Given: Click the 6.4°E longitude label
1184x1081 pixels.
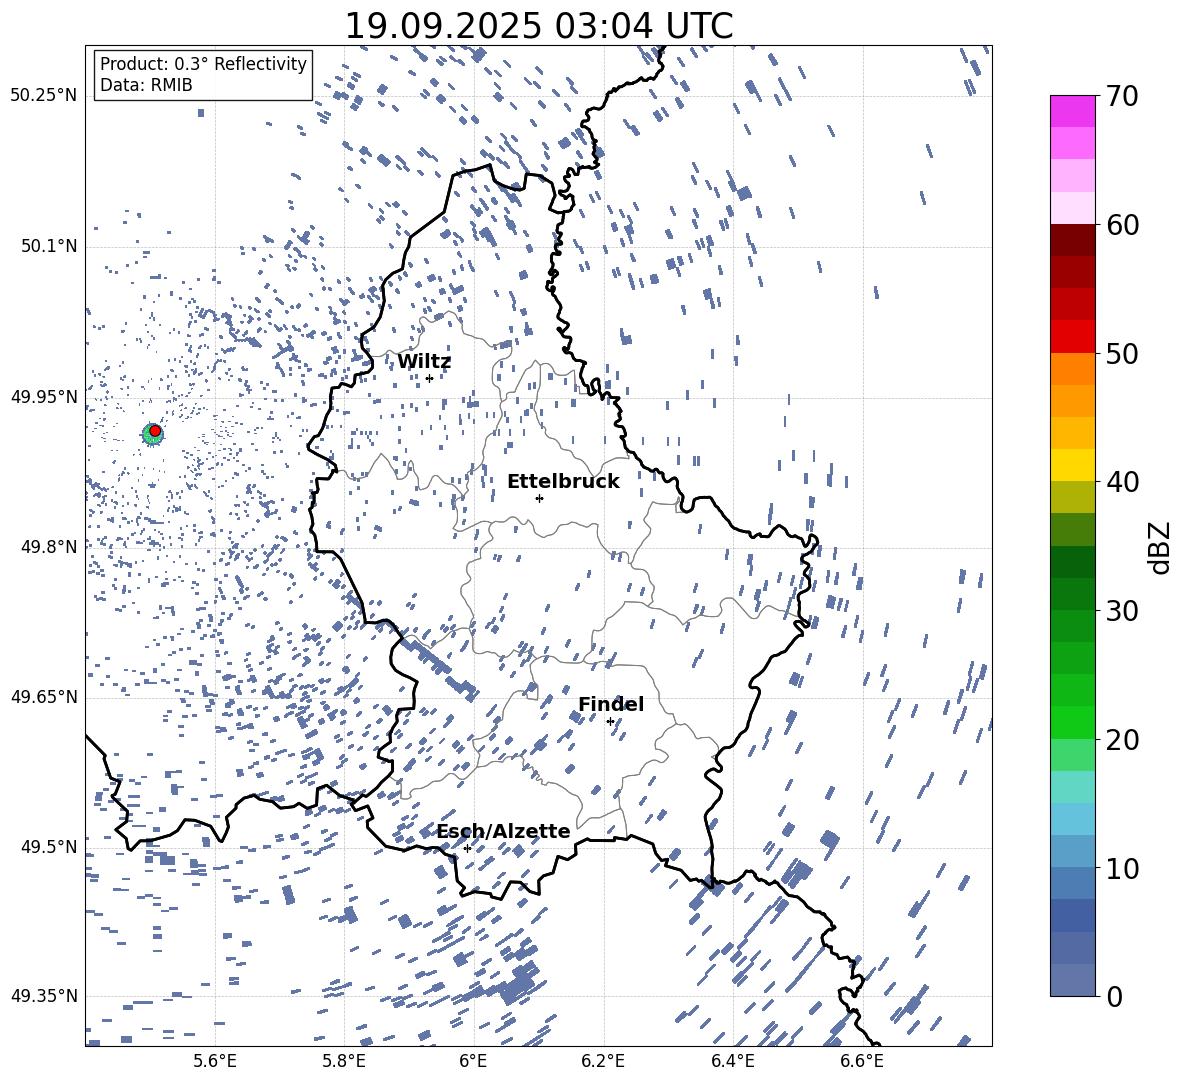Looking at the screenshot, I should pyautogui.click(x=732, y=1061).
